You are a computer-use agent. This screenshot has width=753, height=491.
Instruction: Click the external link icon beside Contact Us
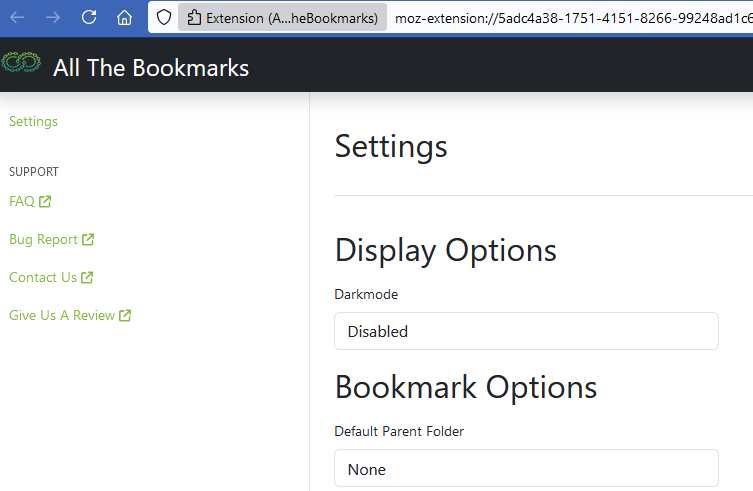(x=87, y=277)
